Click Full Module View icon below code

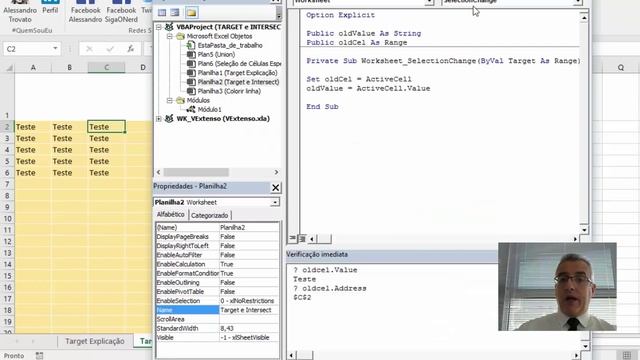point(302,238)
